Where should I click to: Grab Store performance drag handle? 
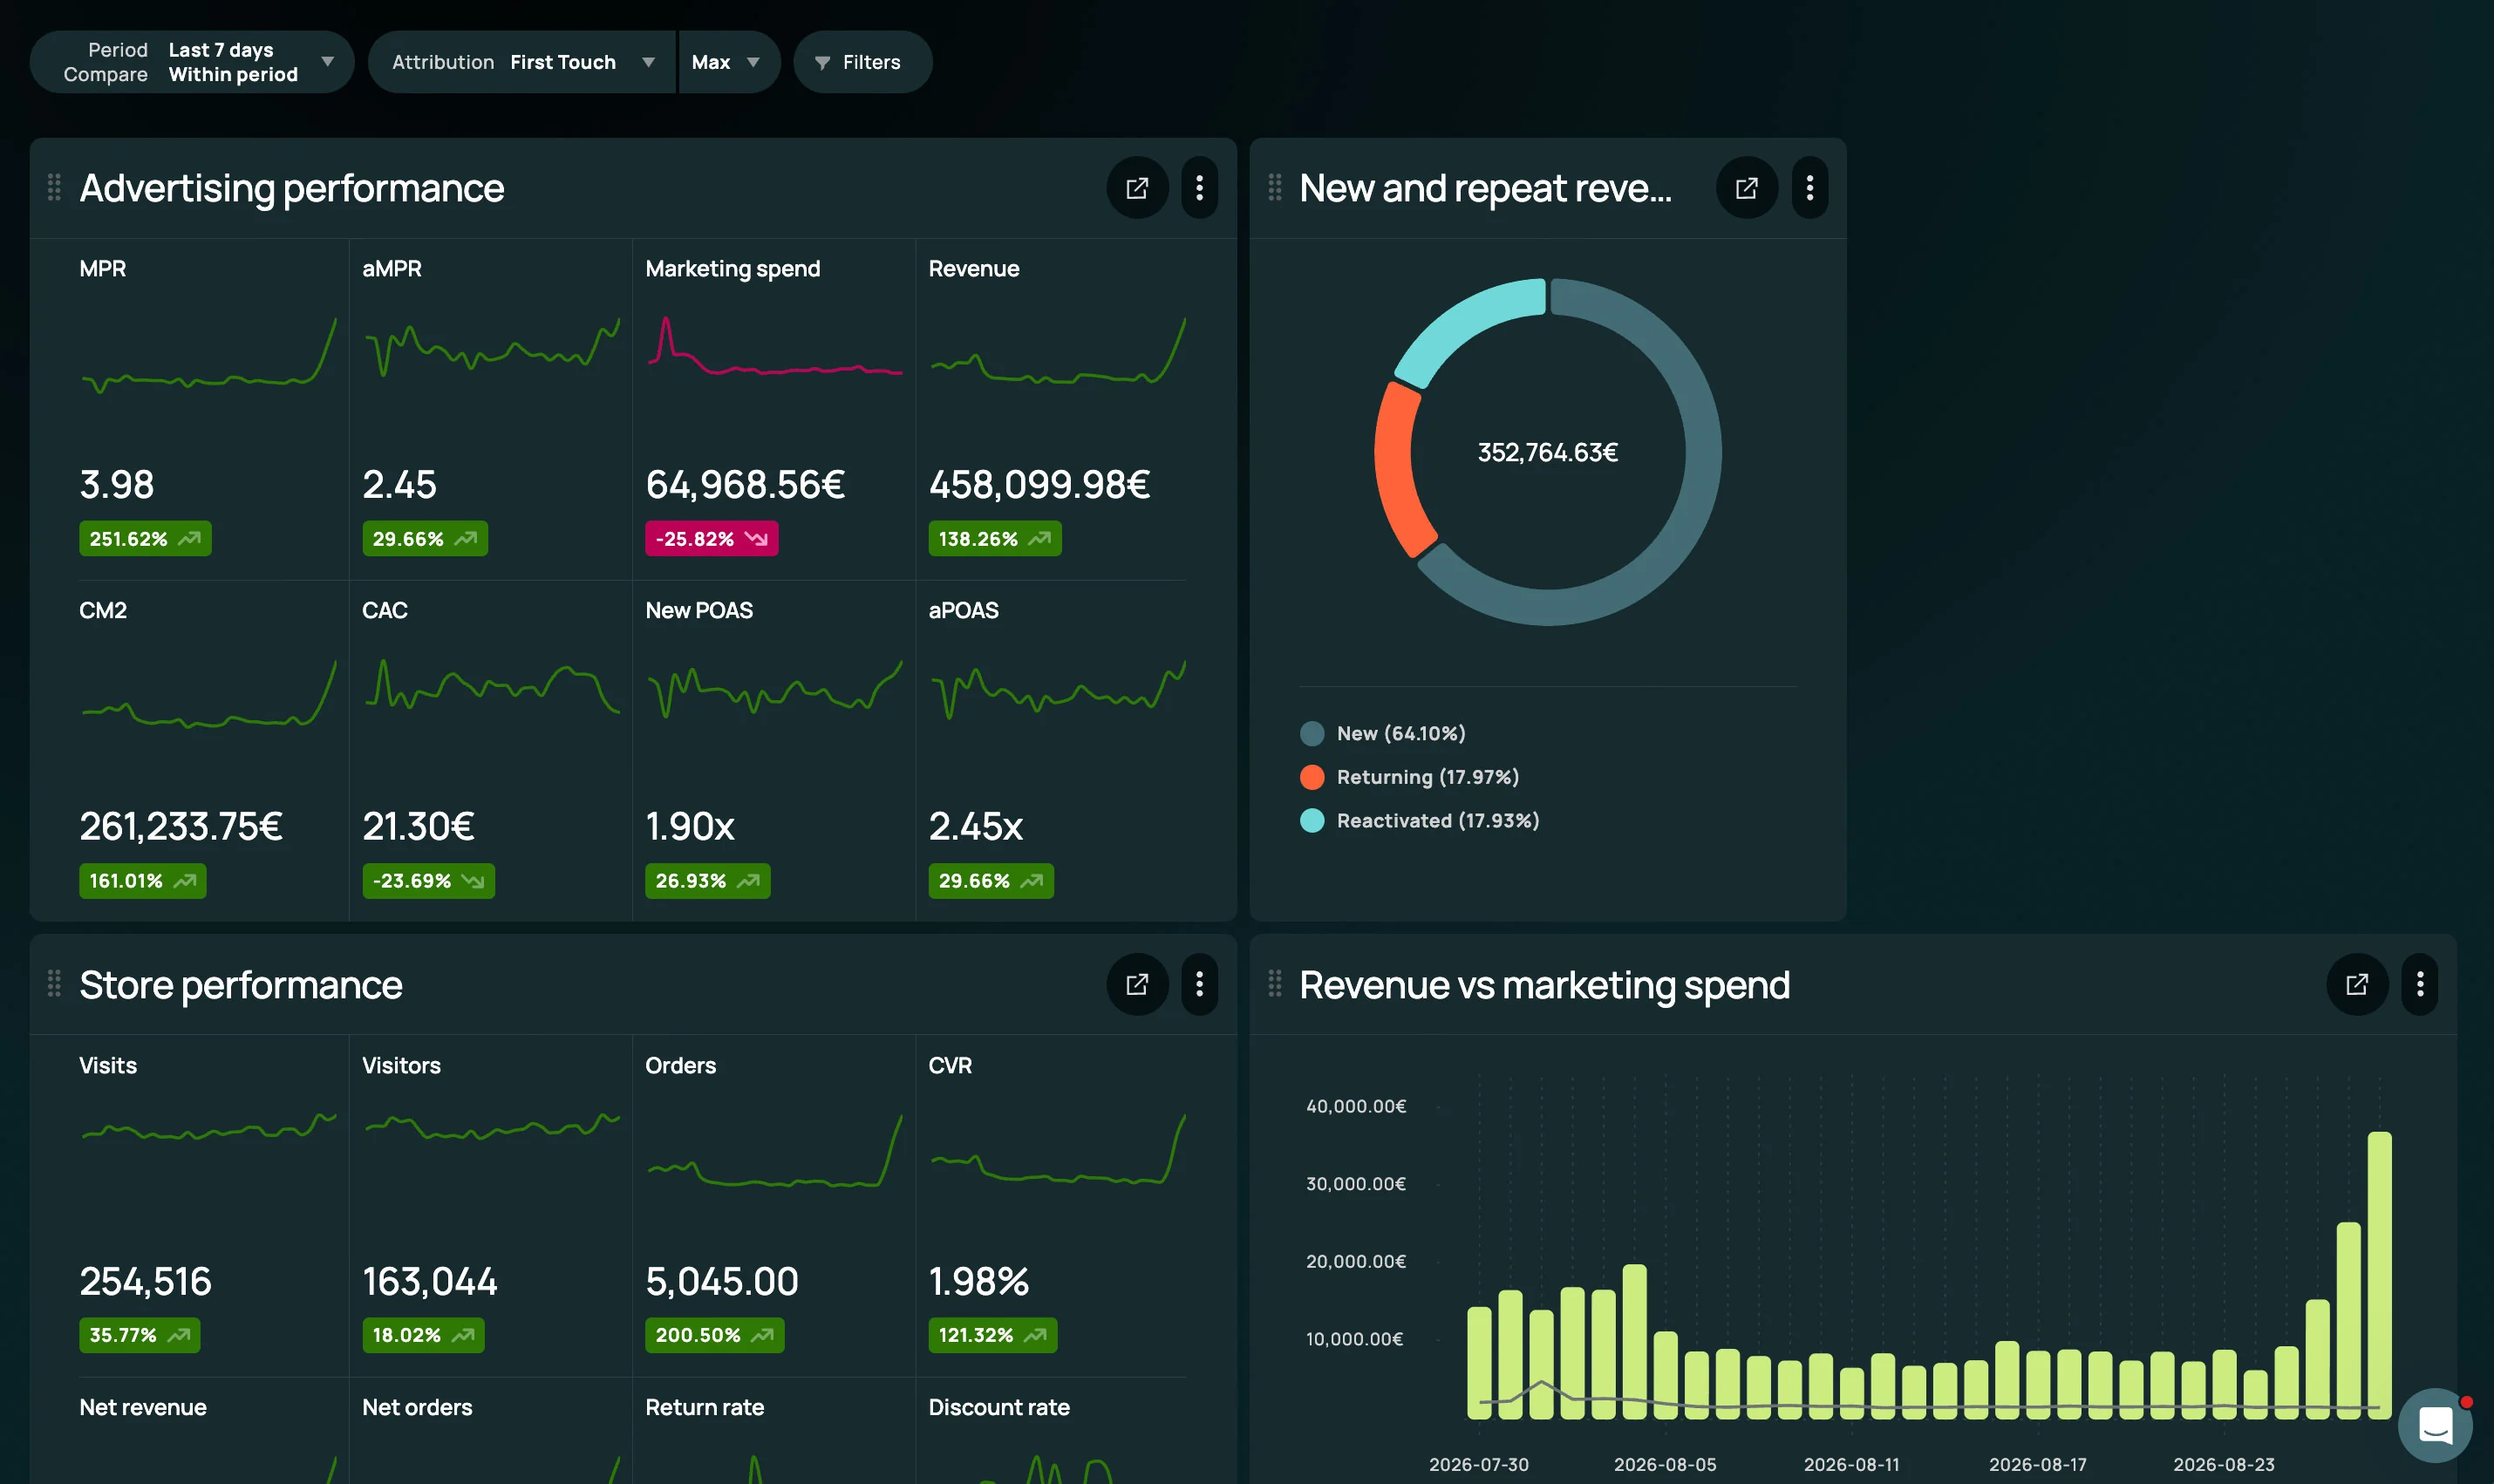pos(54,983)
